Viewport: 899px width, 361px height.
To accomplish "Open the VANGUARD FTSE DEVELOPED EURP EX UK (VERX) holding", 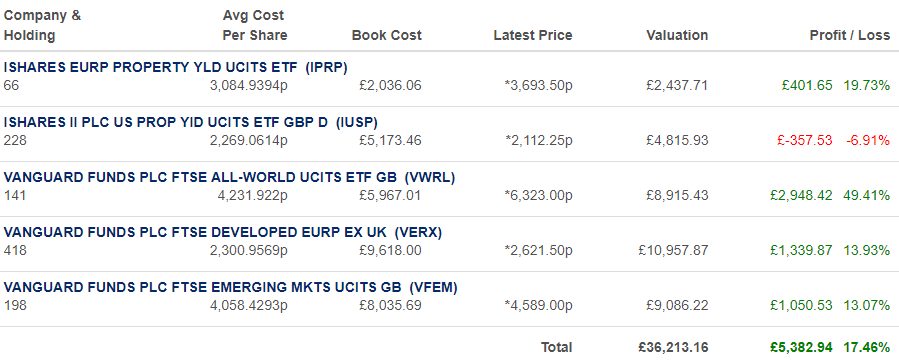I will (x=223, y=233).
